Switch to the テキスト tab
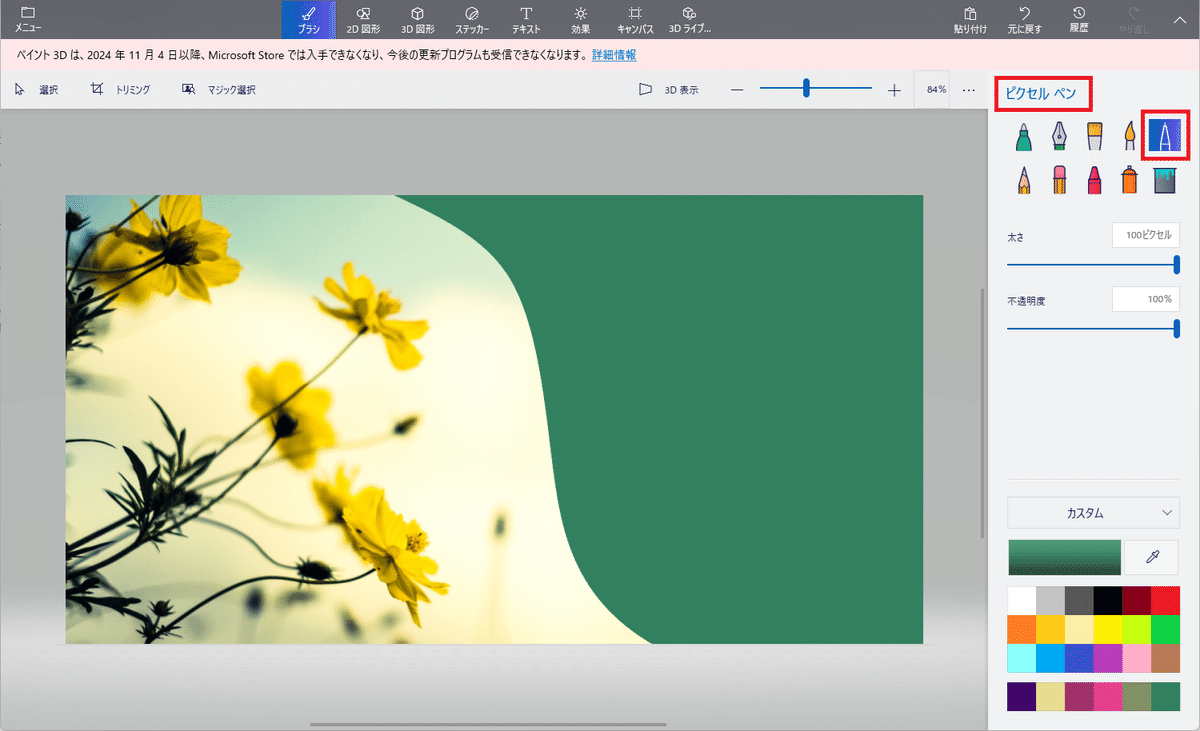This screenshot has width=1200, height=731. [526, 19]
